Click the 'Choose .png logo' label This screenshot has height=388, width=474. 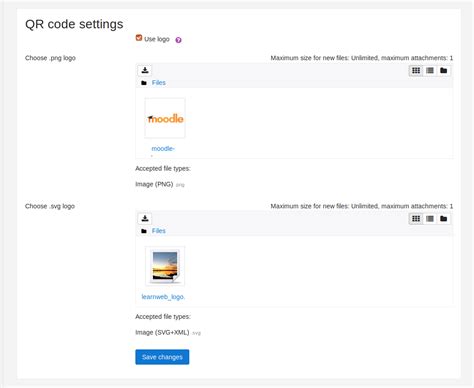pos(50,58)
